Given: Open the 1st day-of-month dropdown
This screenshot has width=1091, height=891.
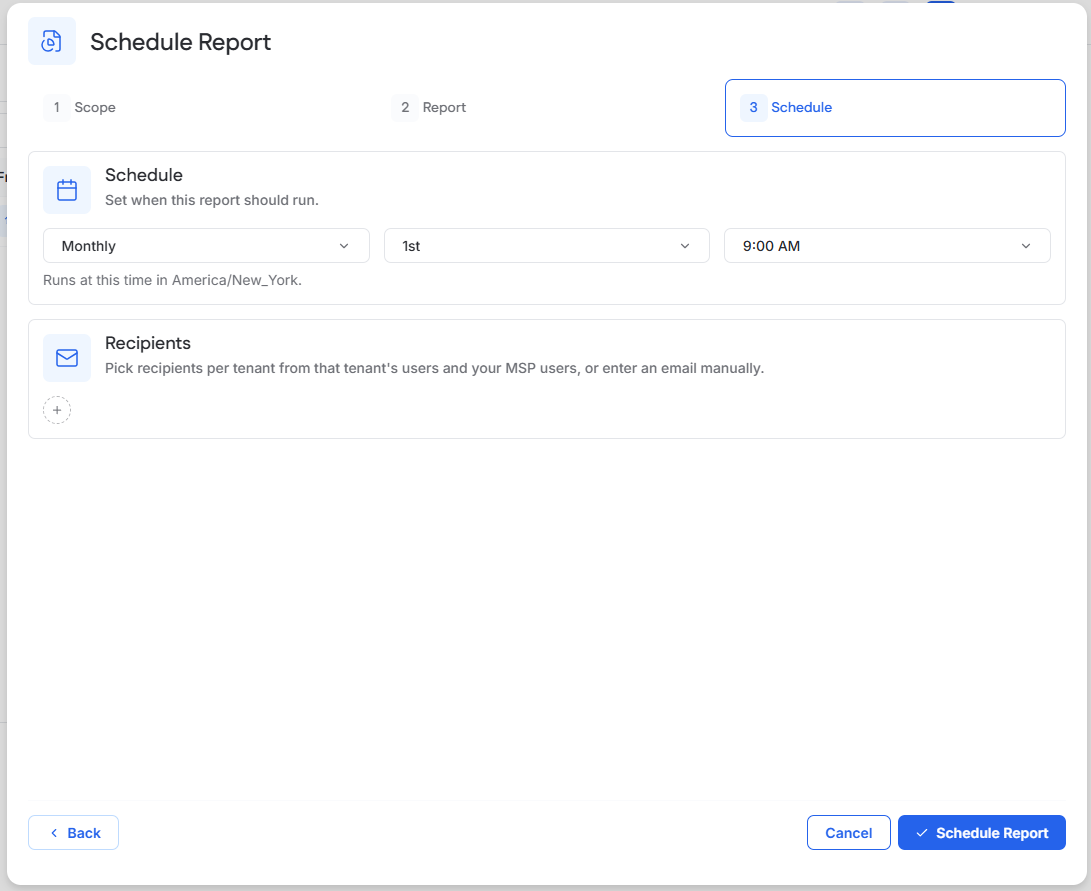Looking at the screenshot, I should click(547, 246).
